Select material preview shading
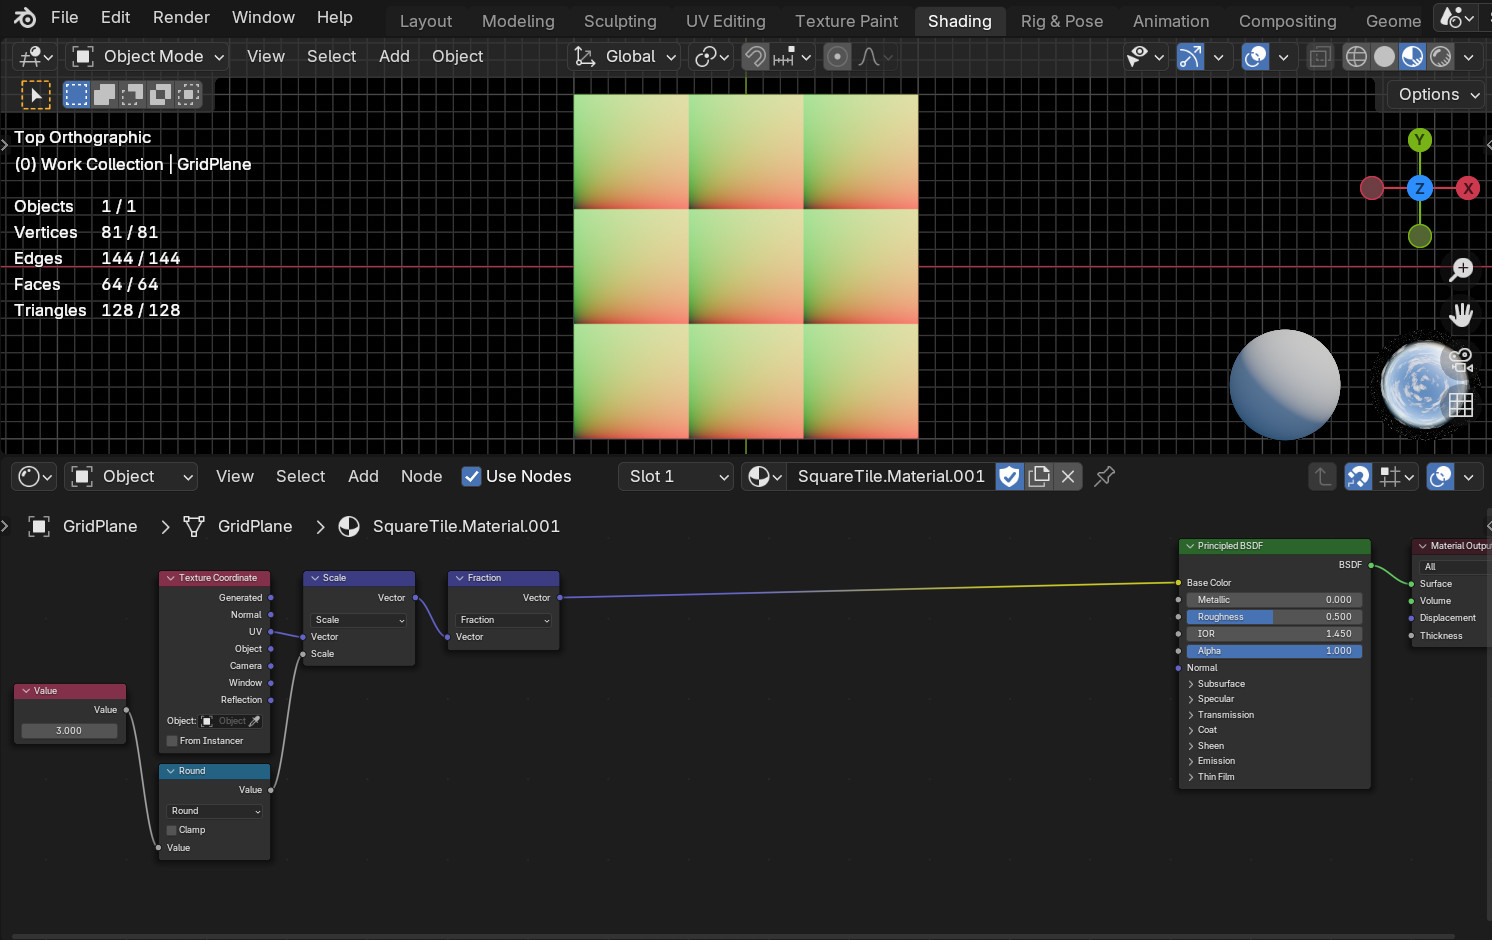The width and height of the screenshot is (1492, 940). pyautogui.click(x=1412, y=57)
